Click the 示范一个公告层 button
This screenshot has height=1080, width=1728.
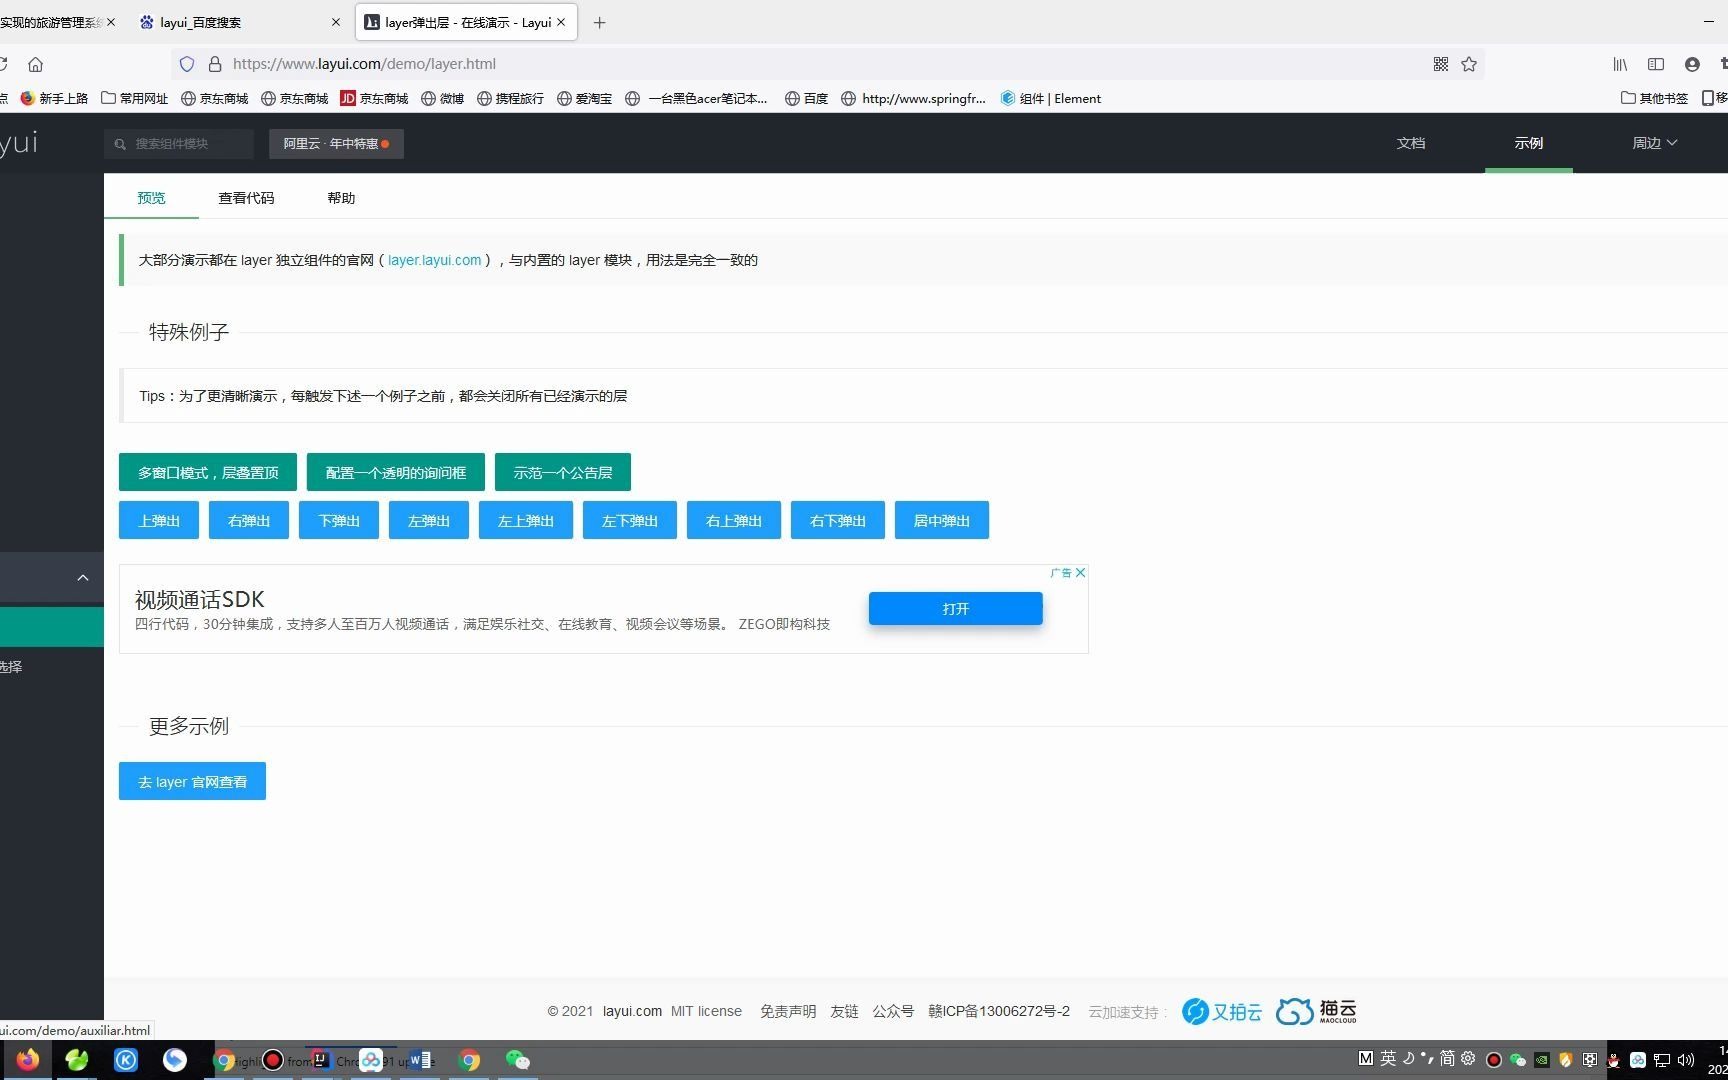pyautogui.click(x=563, y=472)
